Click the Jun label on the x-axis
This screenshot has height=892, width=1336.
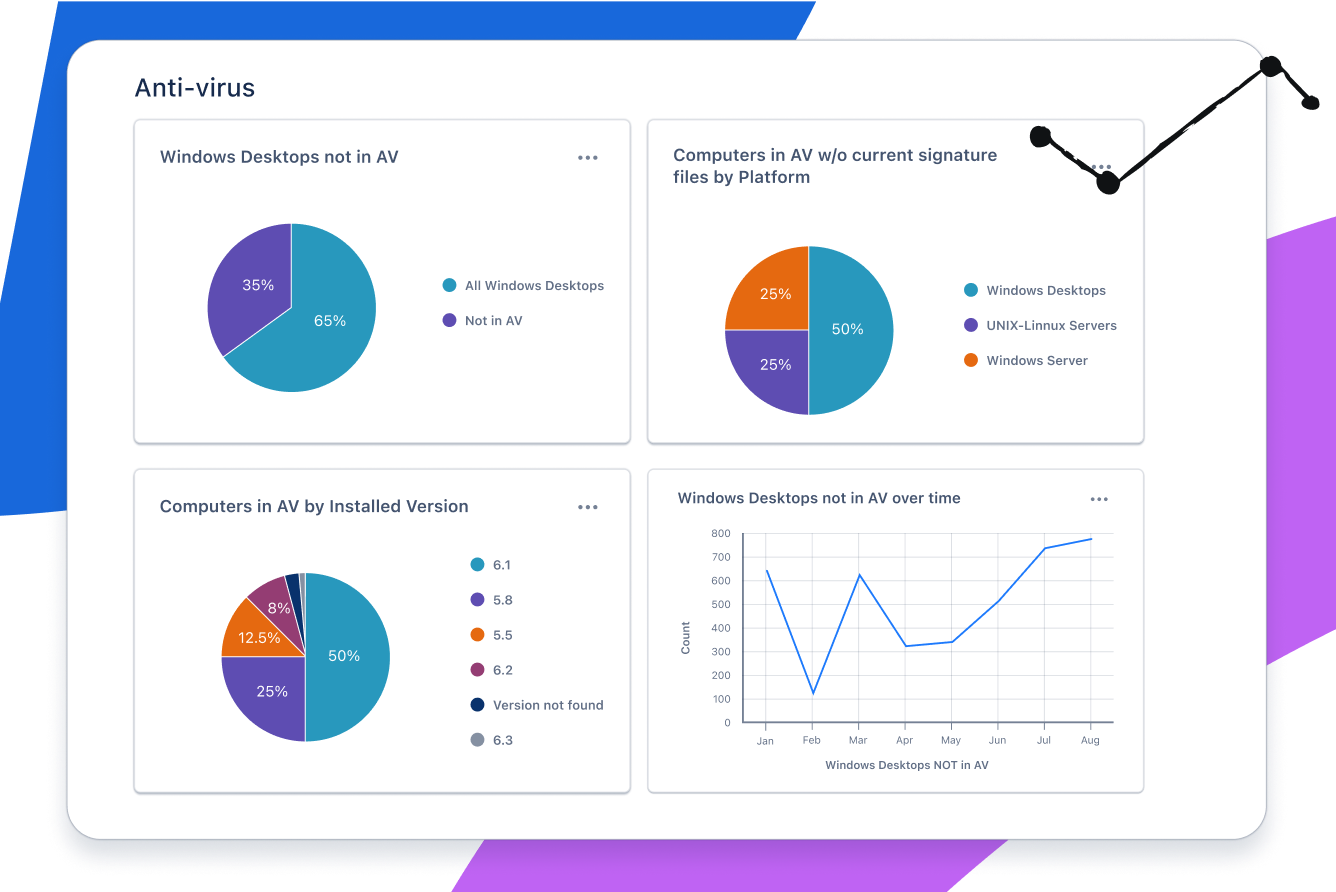pos(997,741)
